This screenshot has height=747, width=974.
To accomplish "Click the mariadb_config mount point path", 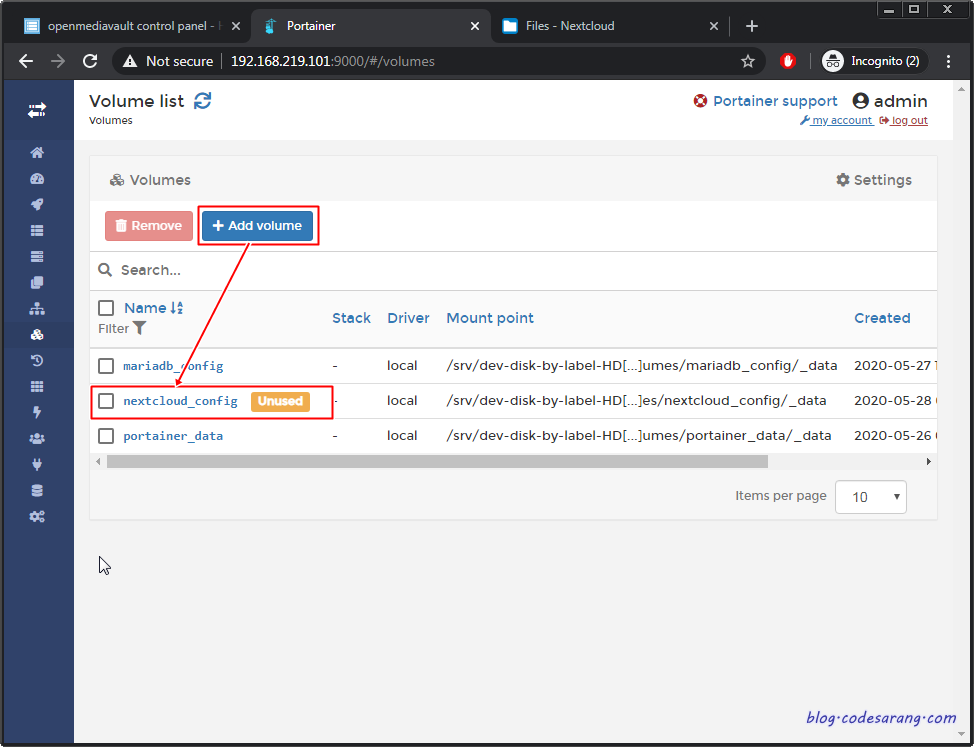I will click(642, 366).
